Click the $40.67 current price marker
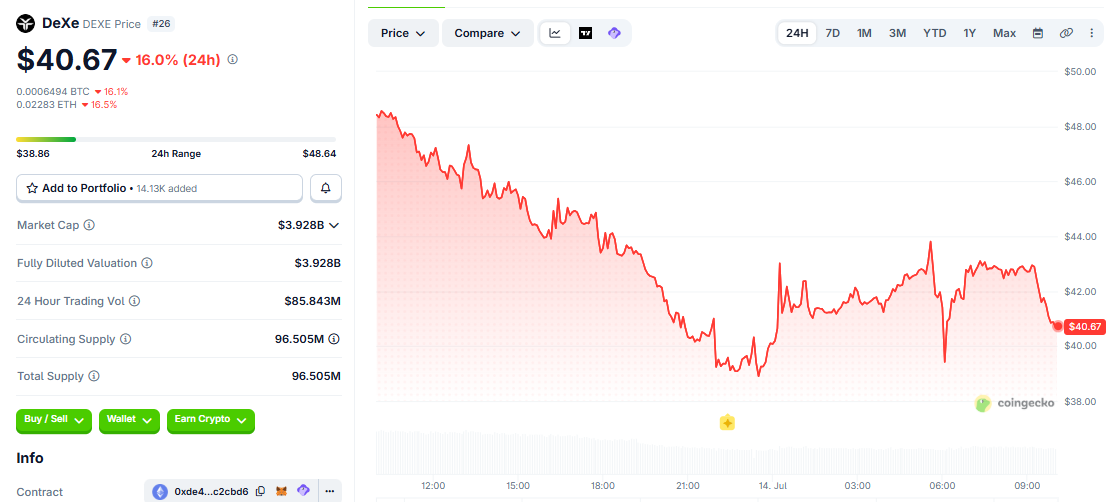The height and width of the screenshot is (502, 1117). [x=1086, y=326]
